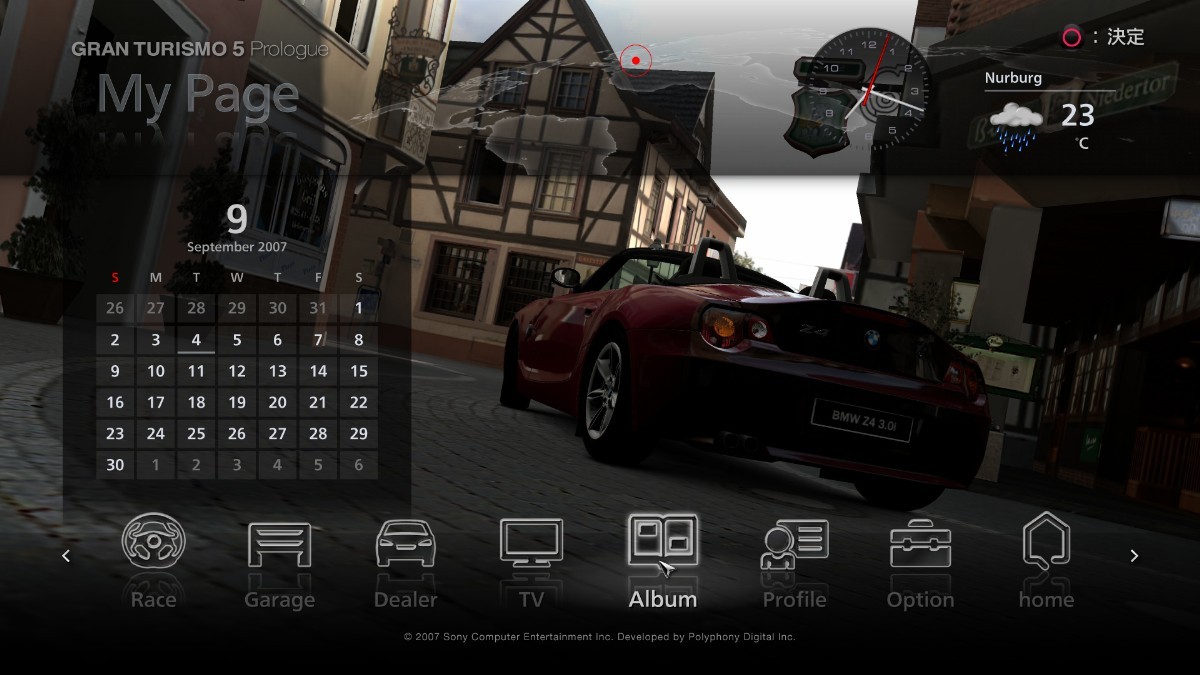The image size is (1200, 675).
Task: Open the Option toolbox icon
Action: [920, 543]
